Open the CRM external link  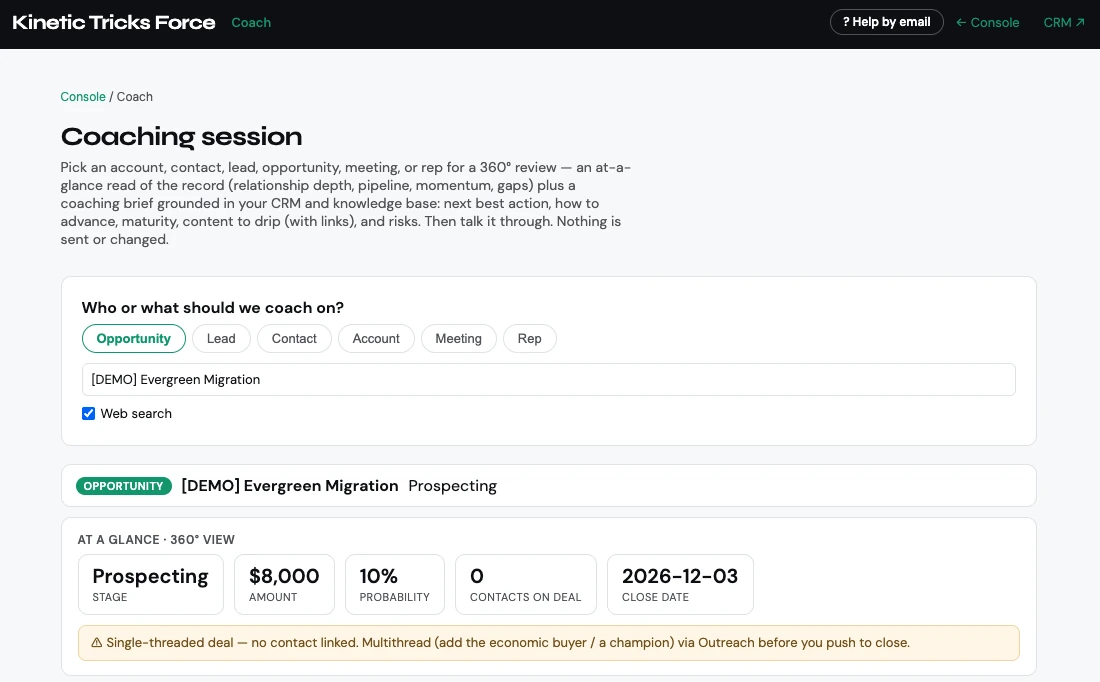click(1064, 22)
